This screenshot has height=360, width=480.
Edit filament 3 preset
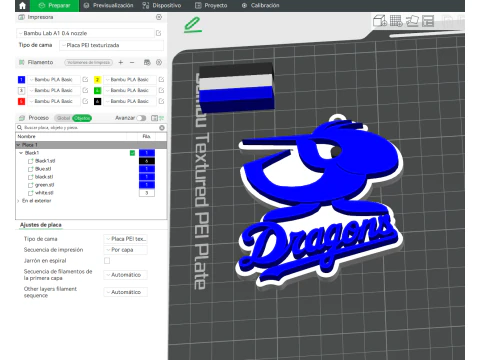pyautogui.click(x=85, y=90)
